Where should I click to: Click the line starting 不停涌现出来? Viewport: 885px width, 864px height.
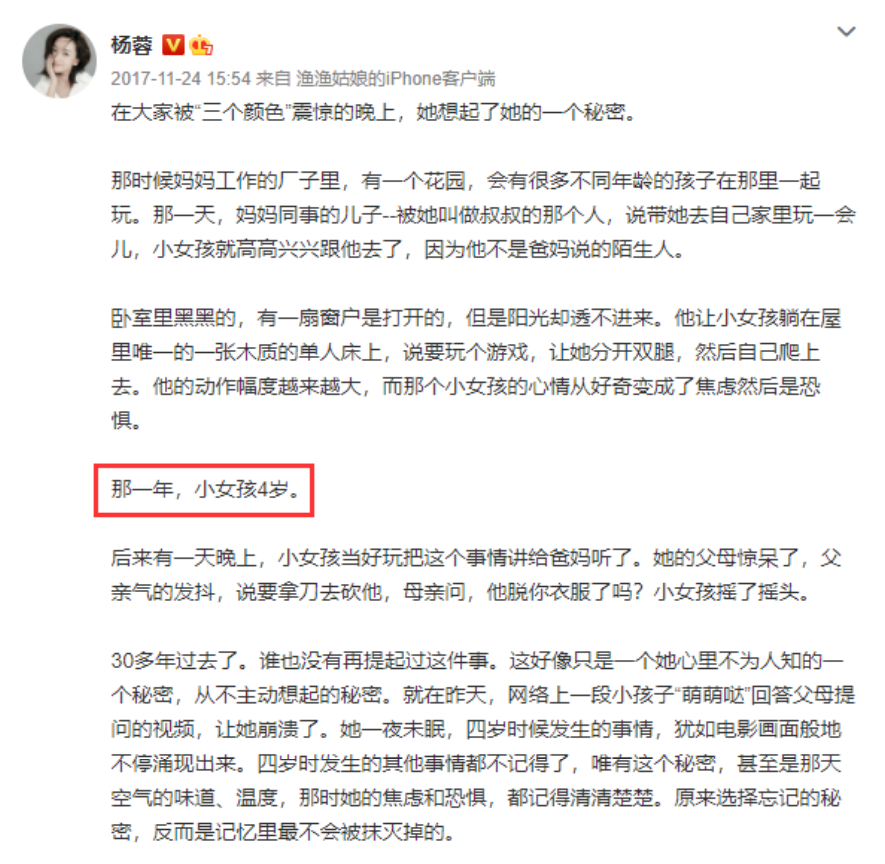(x=476, y=764)
